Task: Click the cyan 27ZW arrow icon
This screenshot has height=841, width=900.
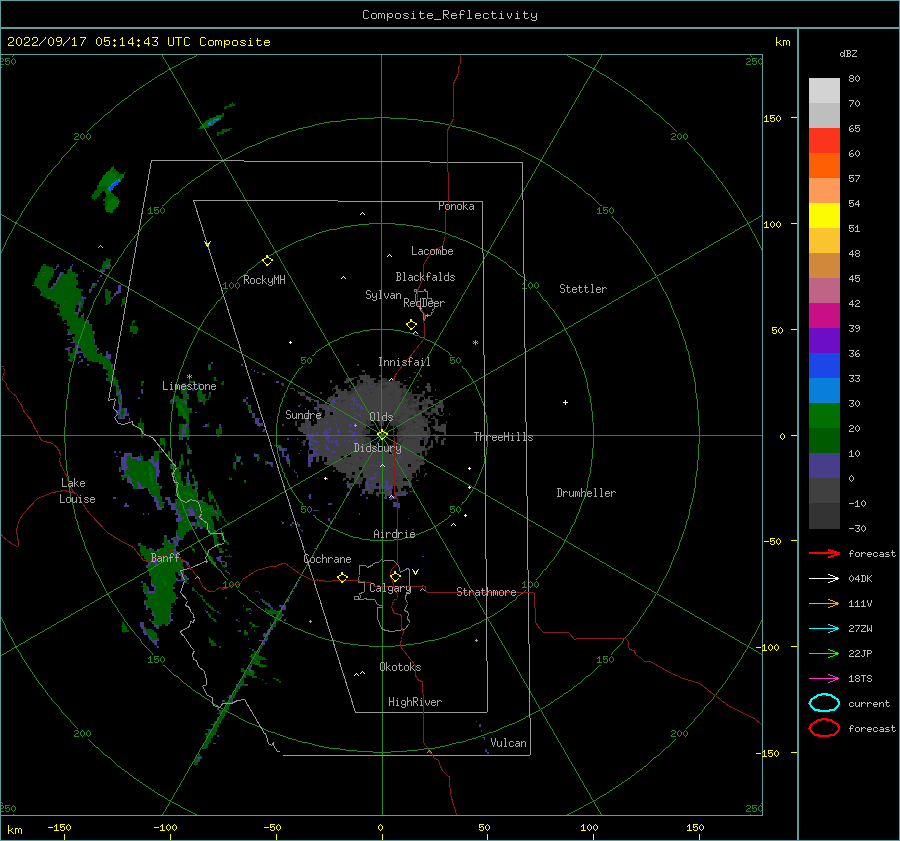Action: [824, 629]
